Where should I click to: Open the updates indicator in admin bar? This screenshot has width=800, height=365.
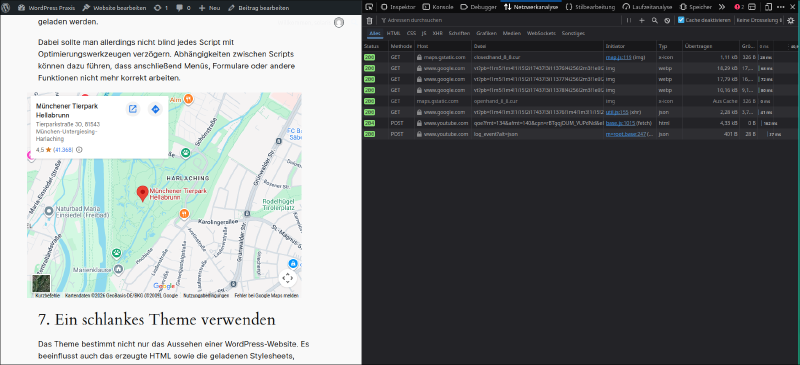[161, 8]
